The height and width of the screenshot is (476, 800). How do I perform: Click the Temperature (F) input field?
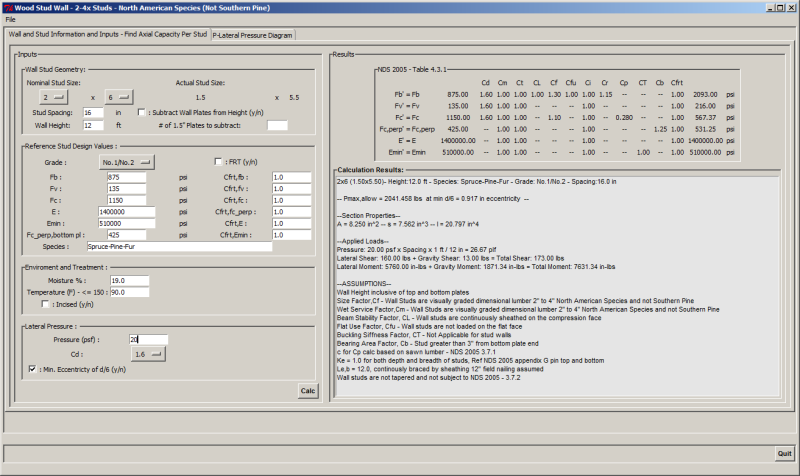[x=130, y=292]
